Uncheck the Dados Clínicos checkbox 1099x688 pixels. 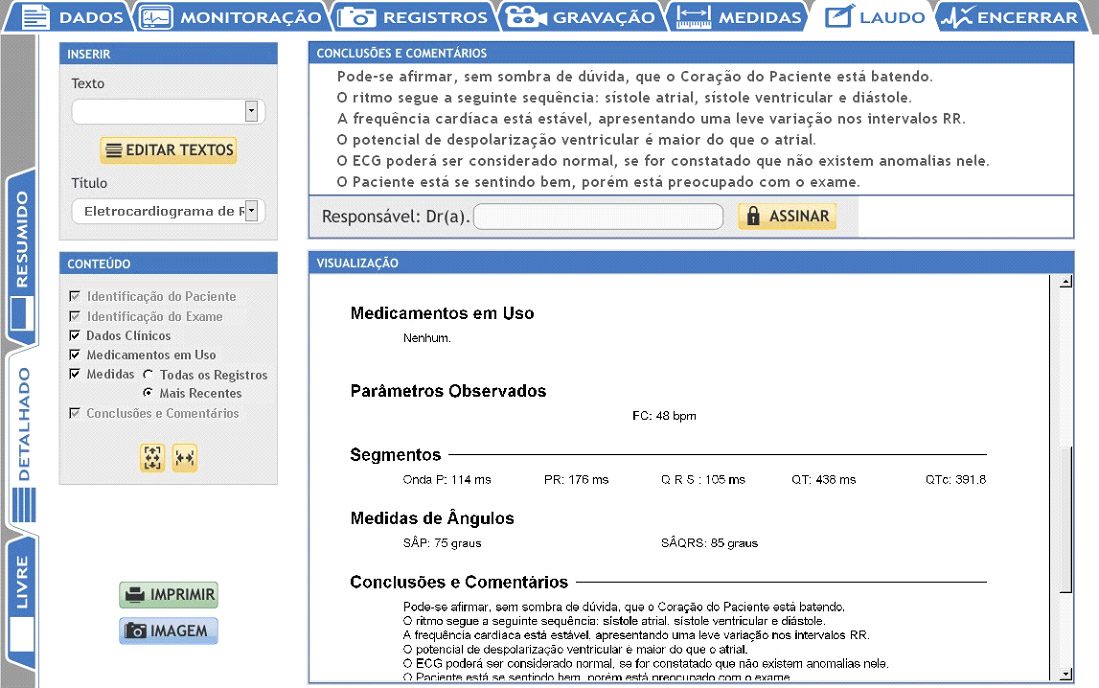pos(75,336)
